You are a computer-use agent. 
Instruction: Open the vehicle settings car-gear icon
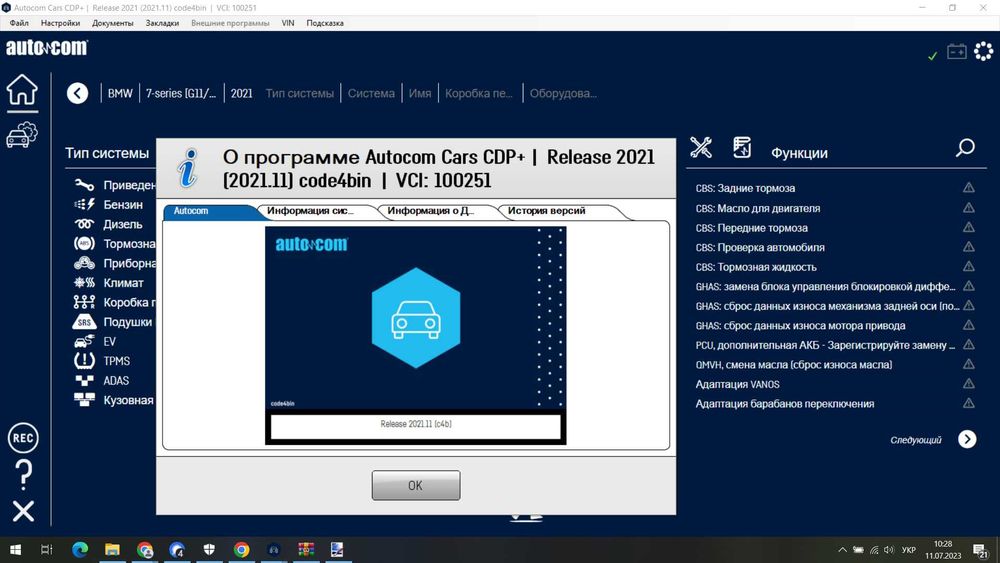coord(22,135)
